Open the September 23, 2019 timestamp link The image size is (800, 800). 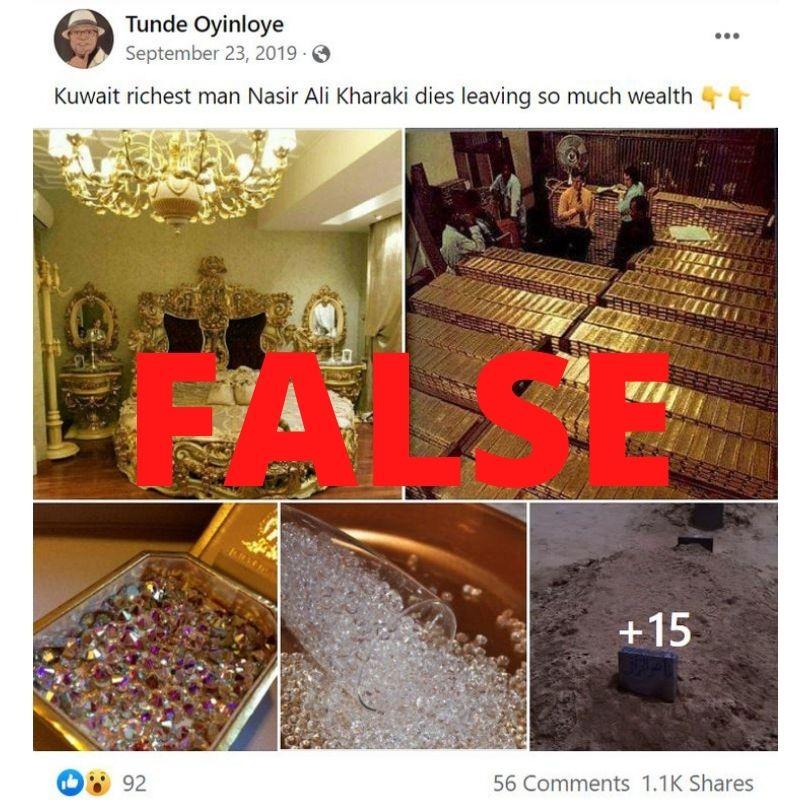[211, 53]
